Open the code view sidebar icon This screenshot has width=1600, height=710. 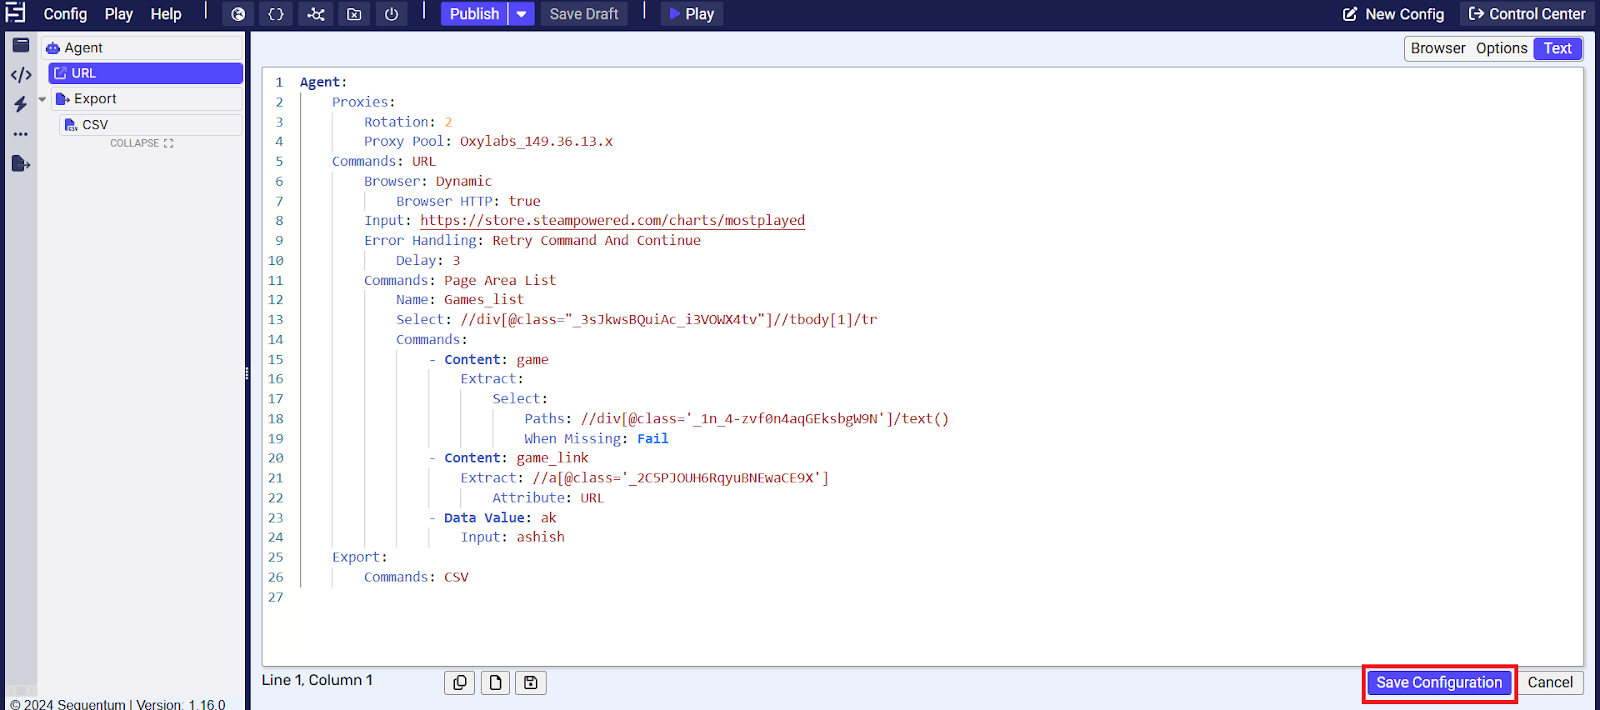point(21,75)
